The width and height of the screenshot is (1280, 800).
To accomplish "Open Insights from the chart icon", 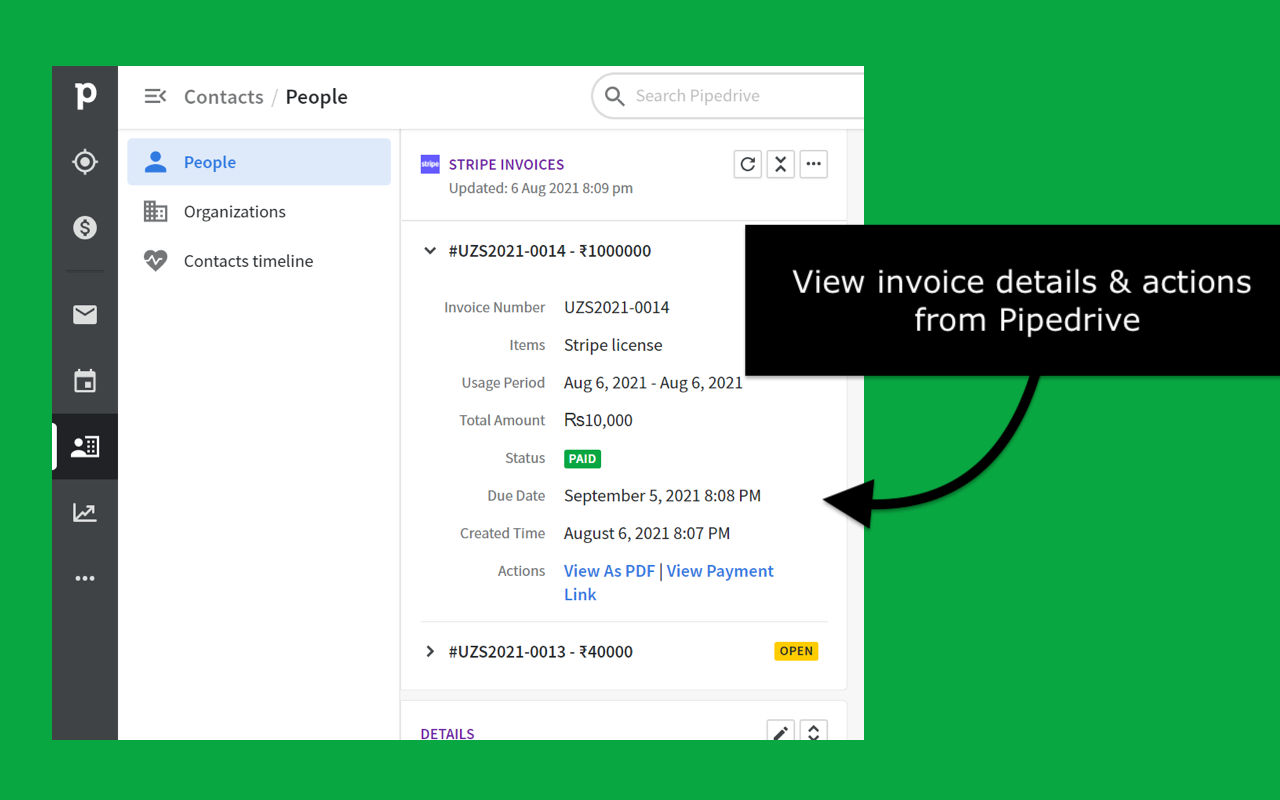I will click(85, 513).
